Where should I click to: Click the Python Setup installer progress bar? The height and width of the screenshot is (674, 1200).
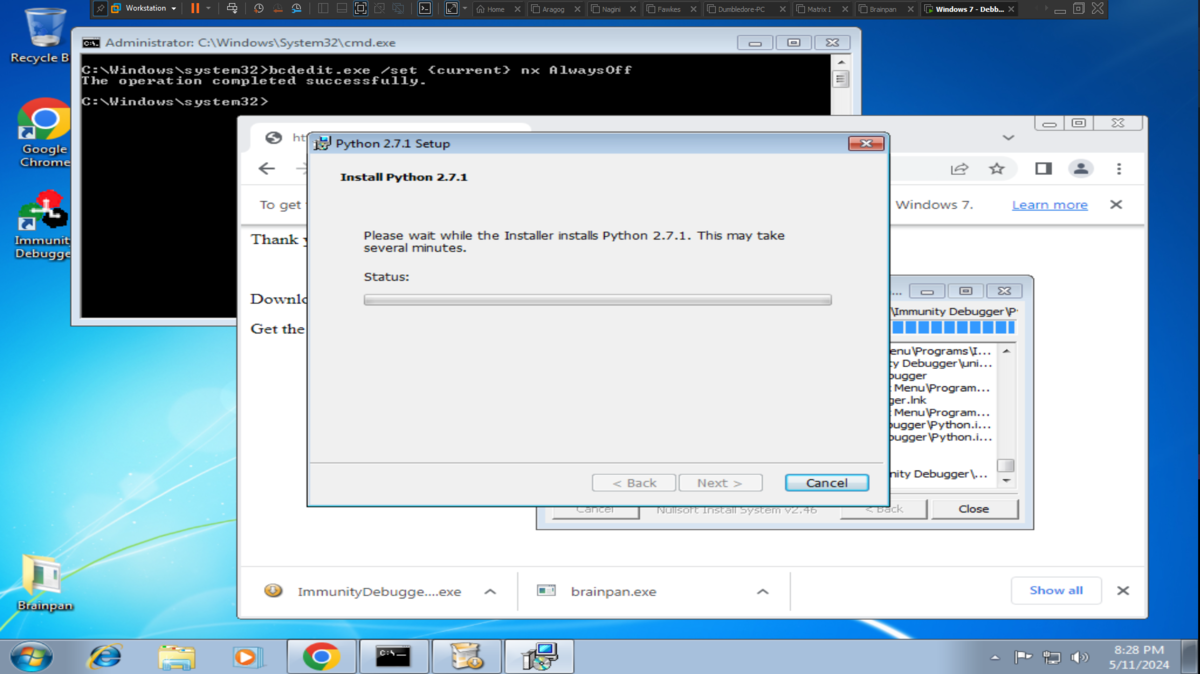click(598, 299)
